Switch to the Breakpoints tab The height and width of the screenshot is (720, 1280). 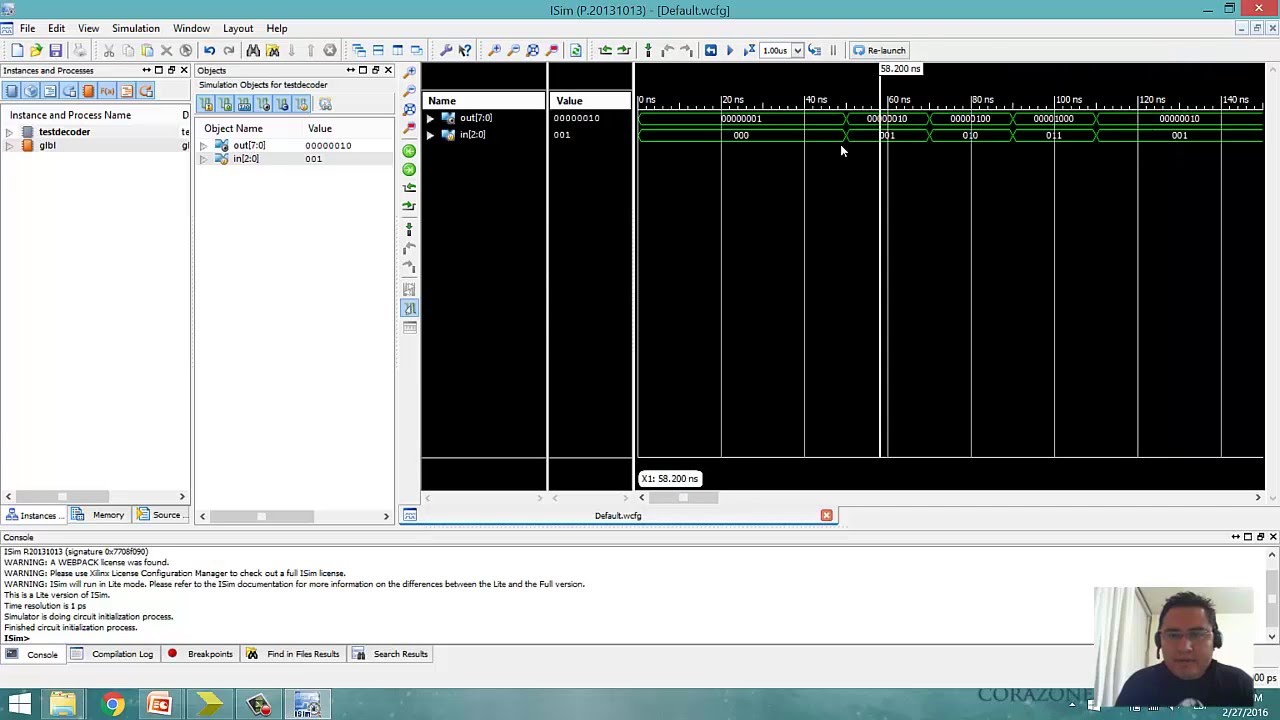coord(200,654)
